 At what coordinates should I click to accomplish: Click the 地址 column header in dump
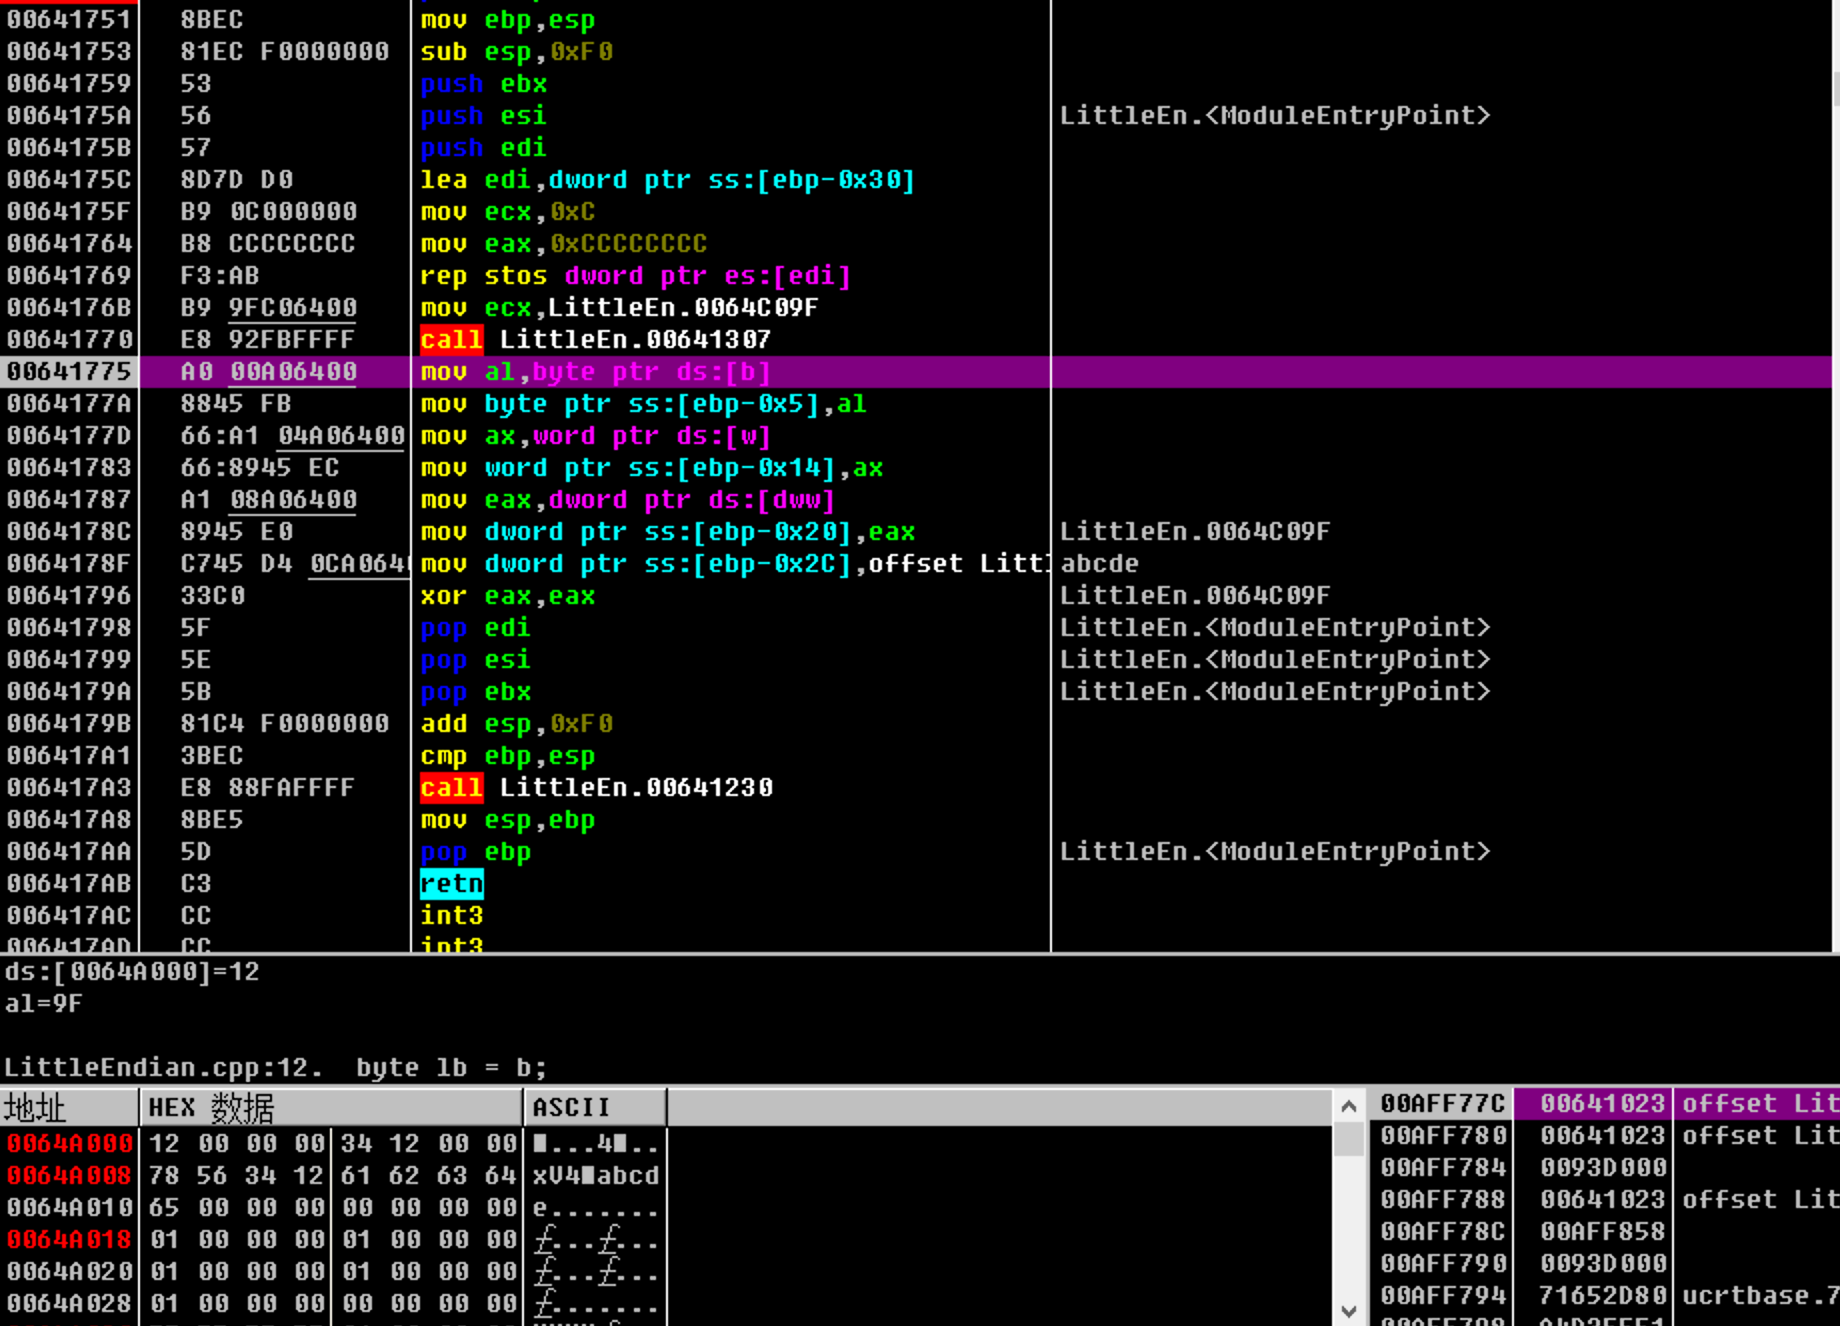coord(69,1108)
